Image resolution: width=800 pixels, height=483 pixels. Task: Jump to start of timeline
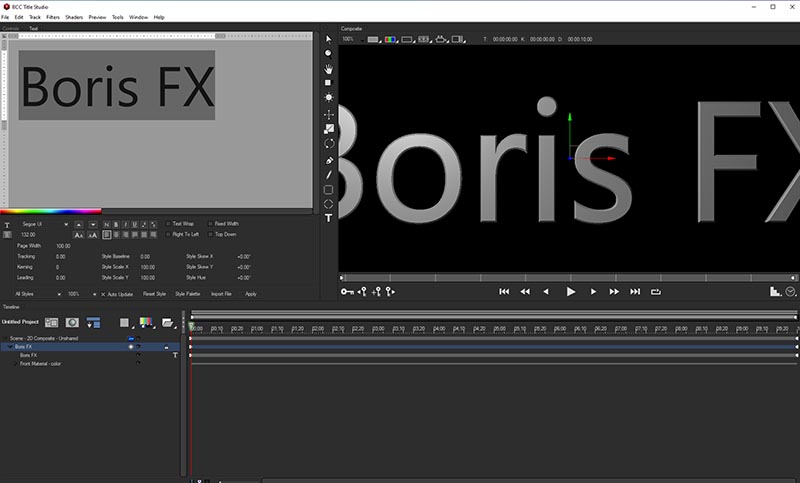[504, 292]
